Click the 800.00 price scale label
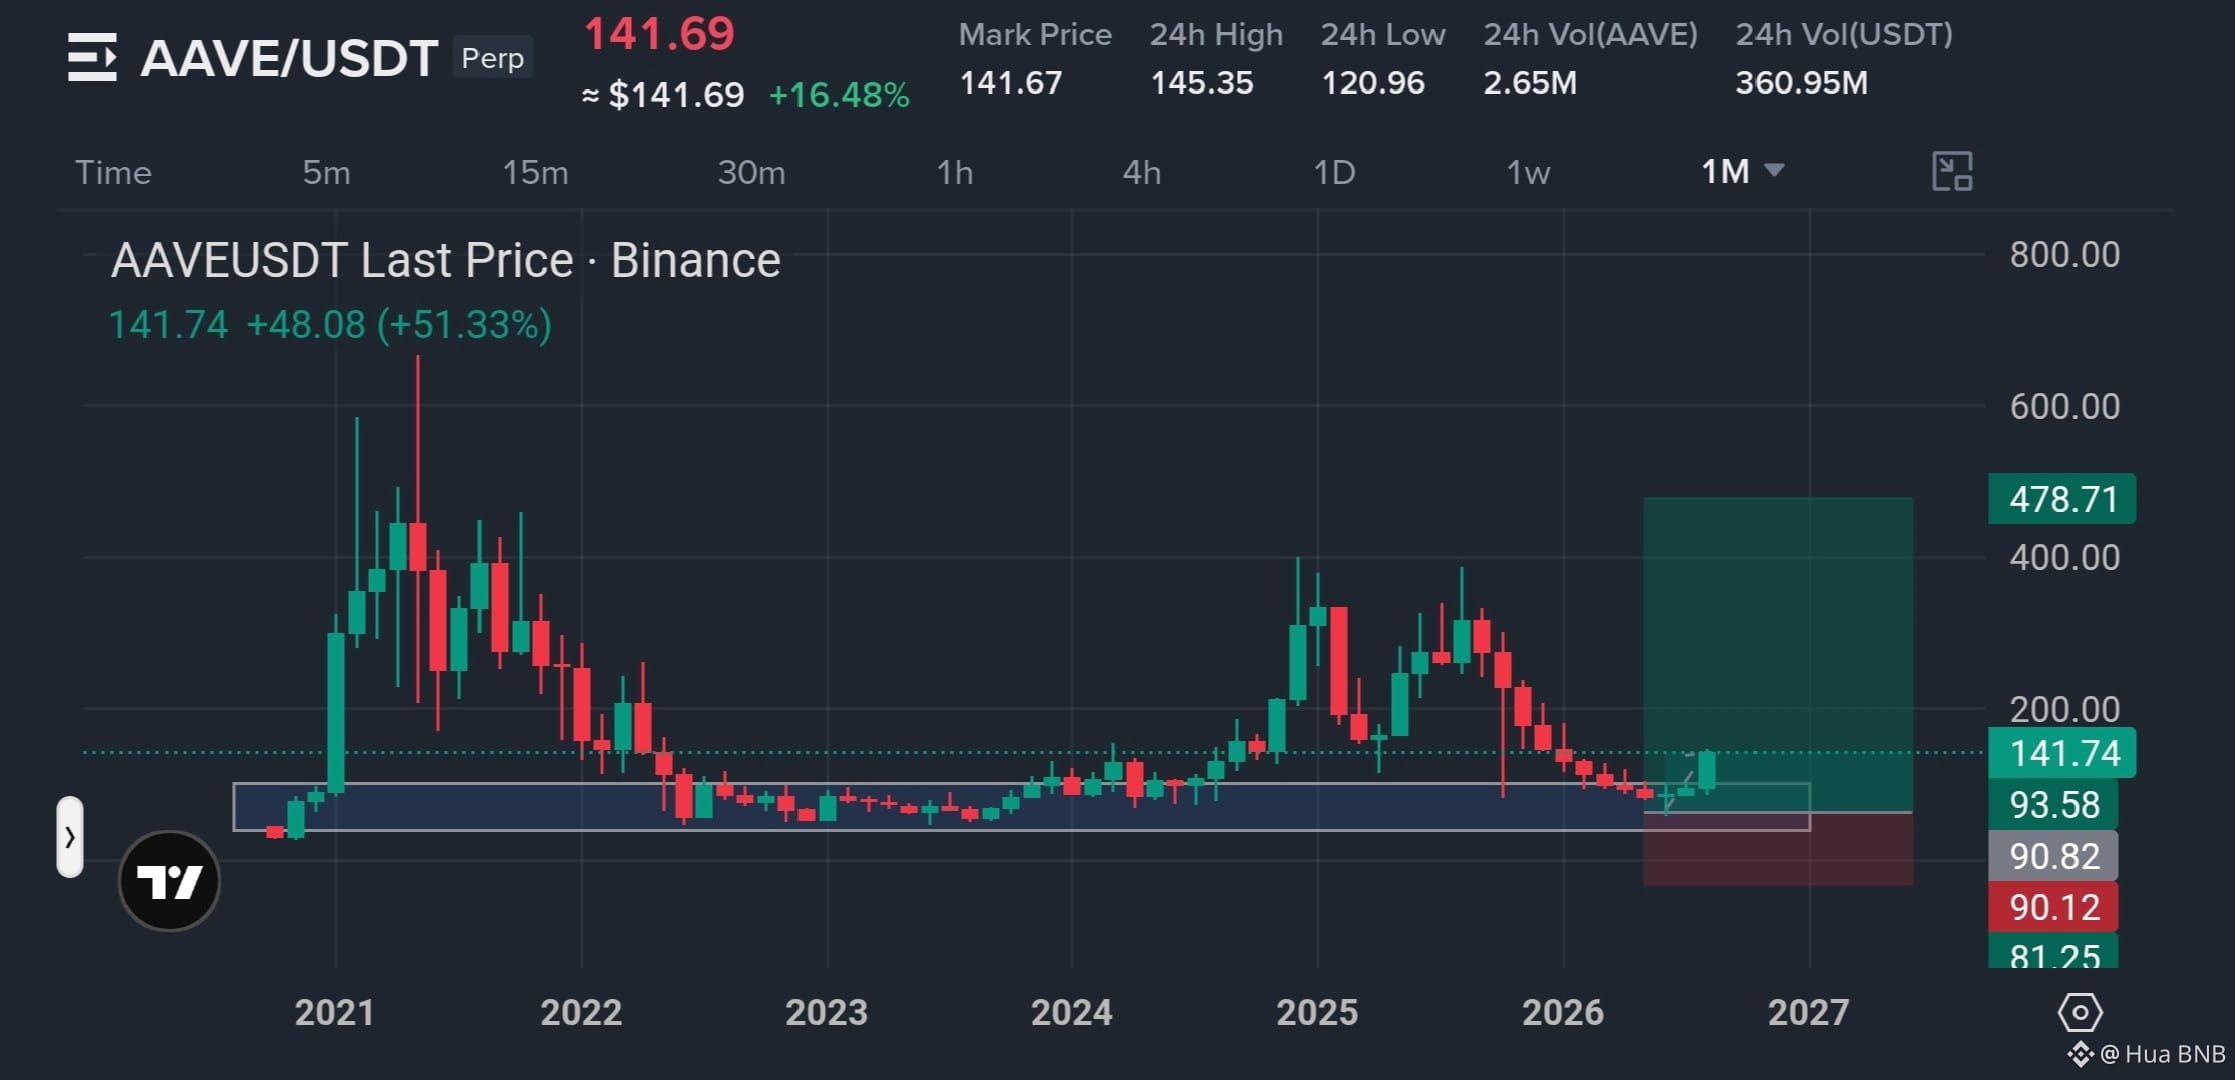The image size is (2235, 1080). [x=2064, y=255]
